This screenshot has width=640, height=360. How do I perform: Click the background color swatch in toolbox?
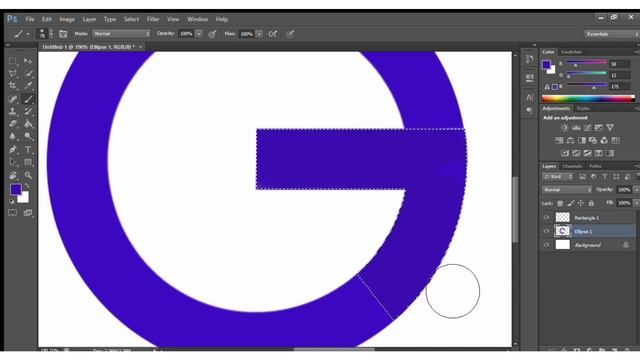(24, 199)
